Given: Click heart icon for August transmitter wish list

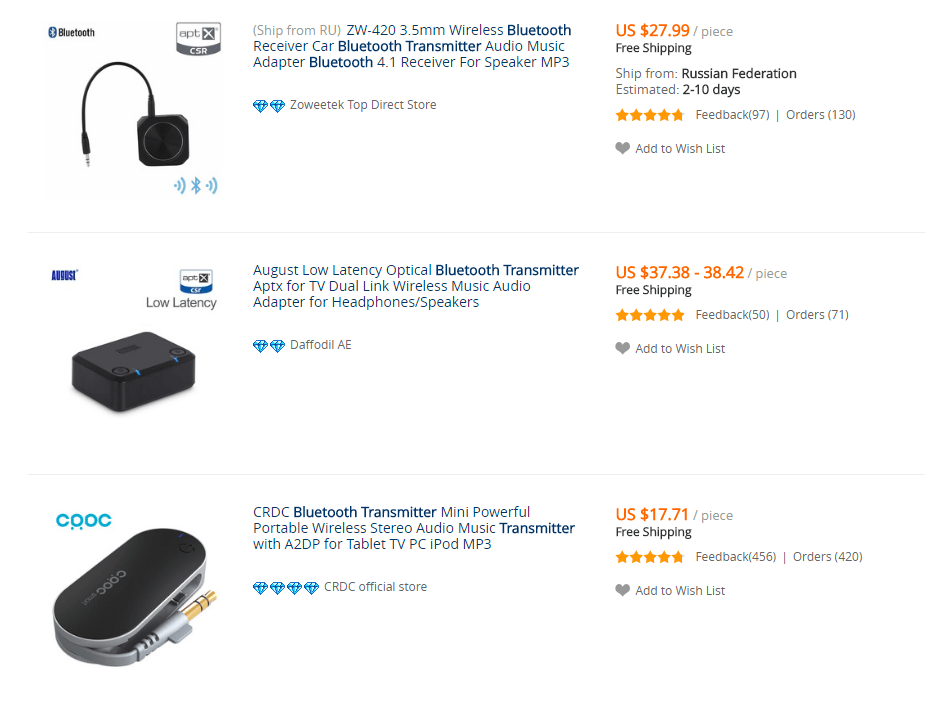Looking at the screenshot, I should tap(623, 348).
